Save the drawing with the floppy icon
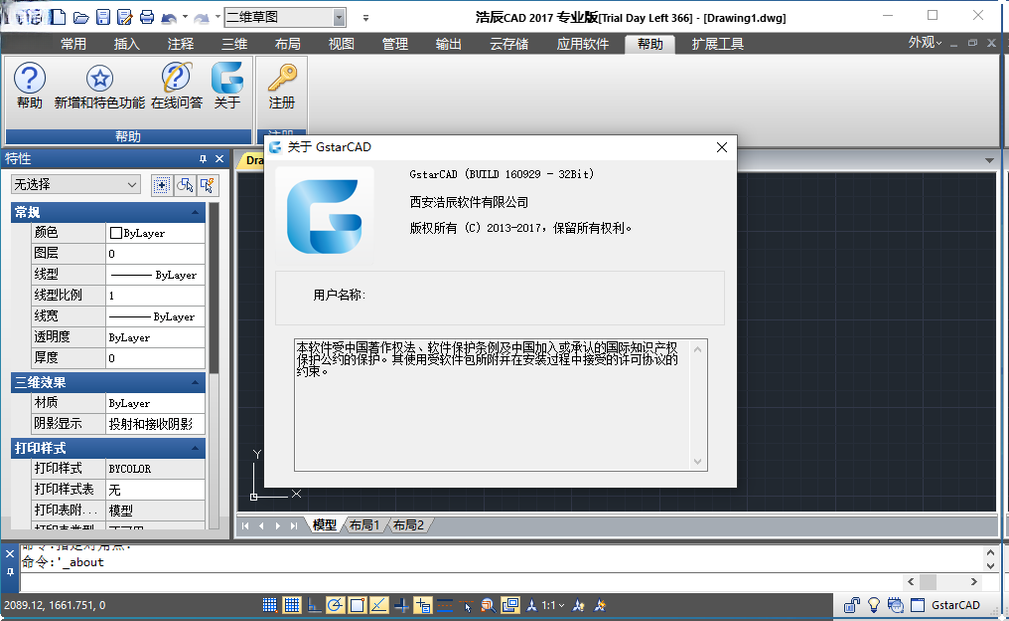The image size is (1009, 621). (103, 17)
